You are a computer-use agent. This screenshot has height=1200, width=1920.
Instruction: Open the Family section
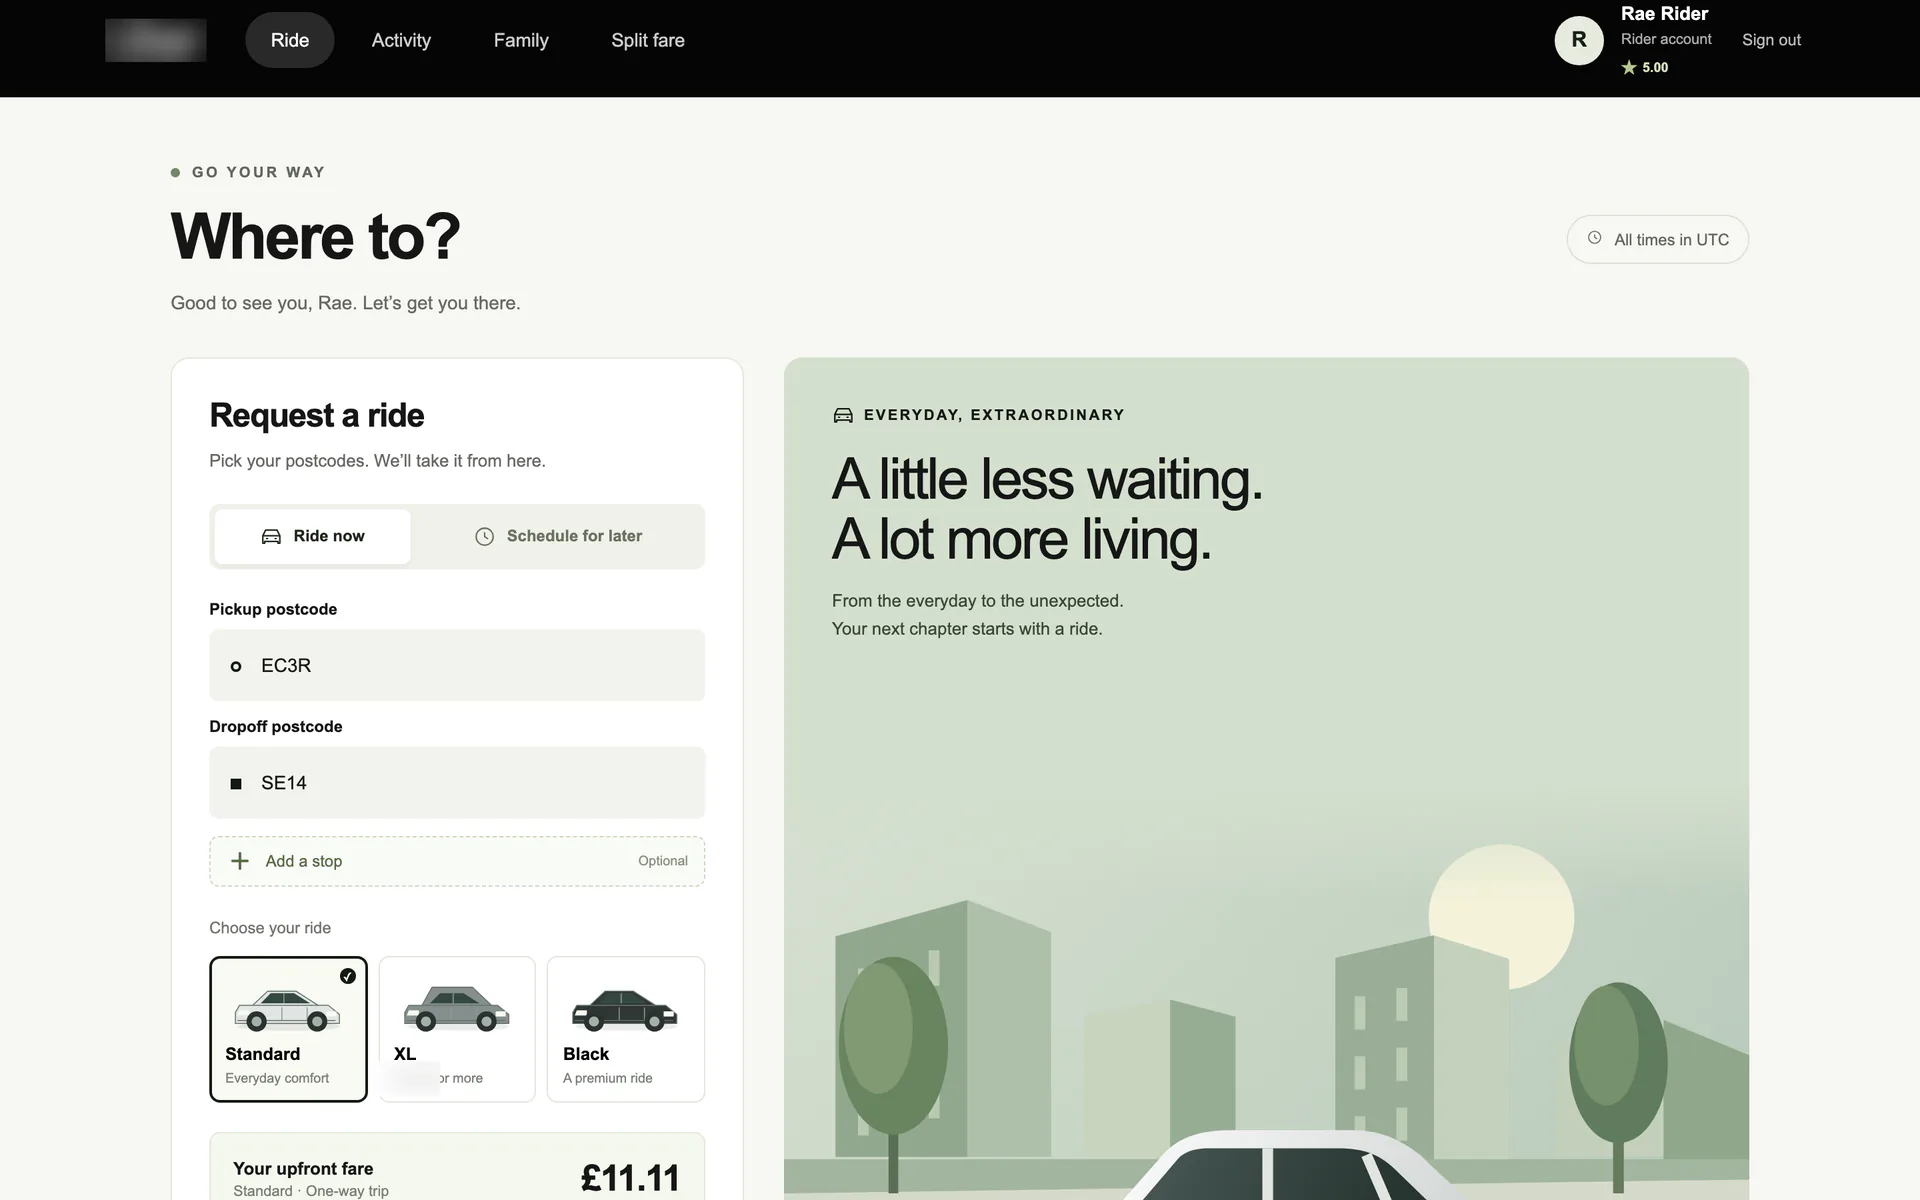(x=521, y=40)
